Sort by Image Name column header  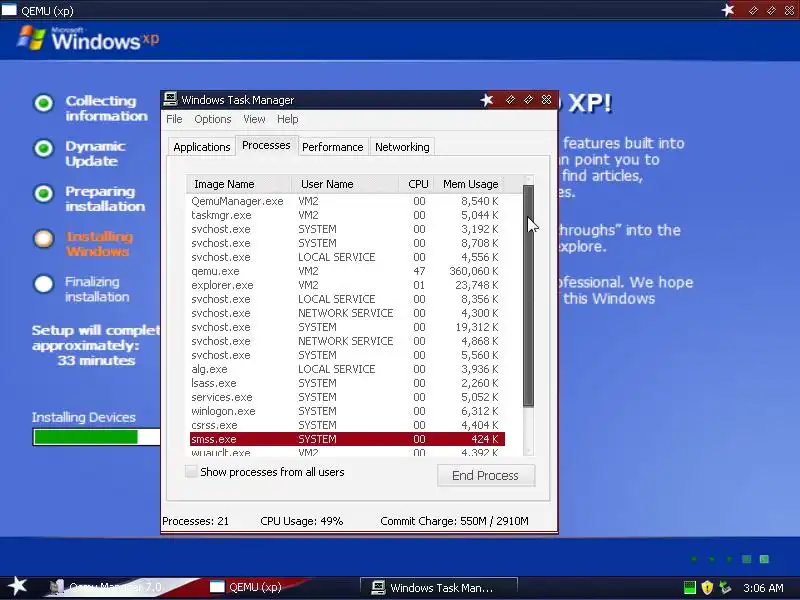(239, 184)
